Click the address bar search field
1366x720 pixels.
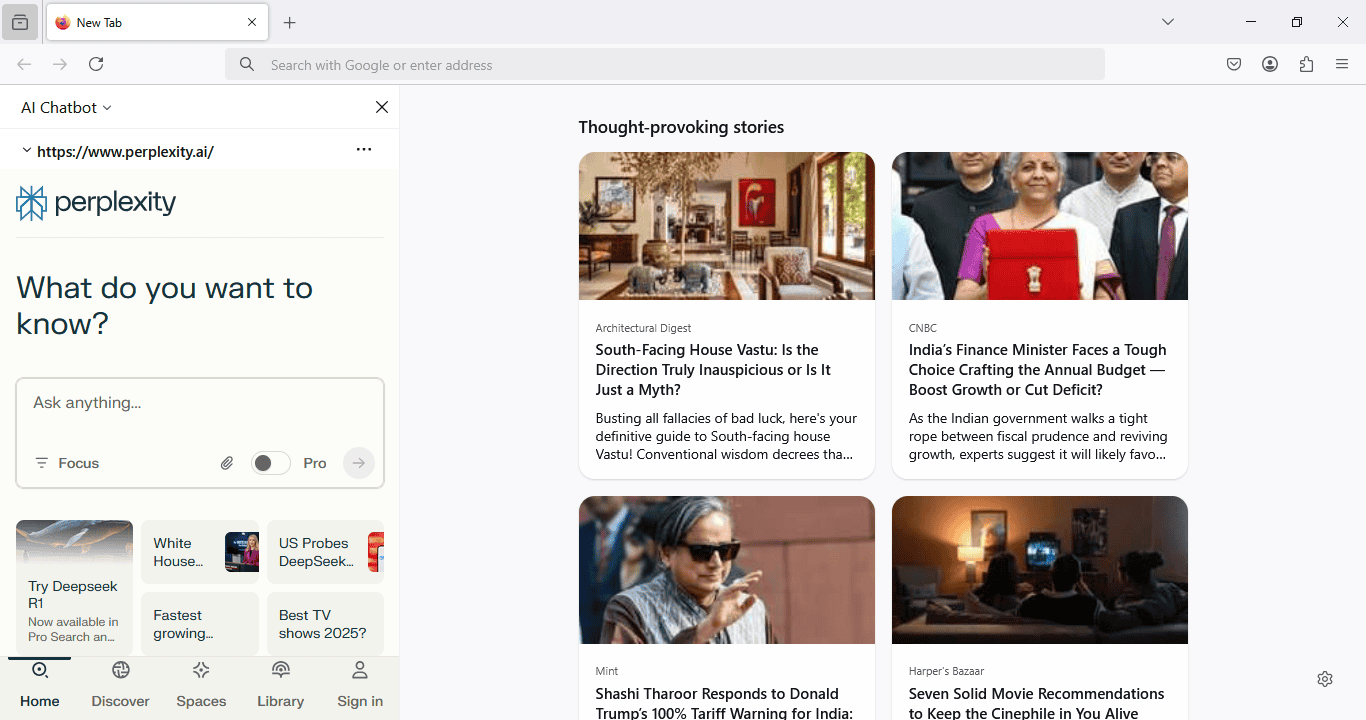click(x=665, y=65)
